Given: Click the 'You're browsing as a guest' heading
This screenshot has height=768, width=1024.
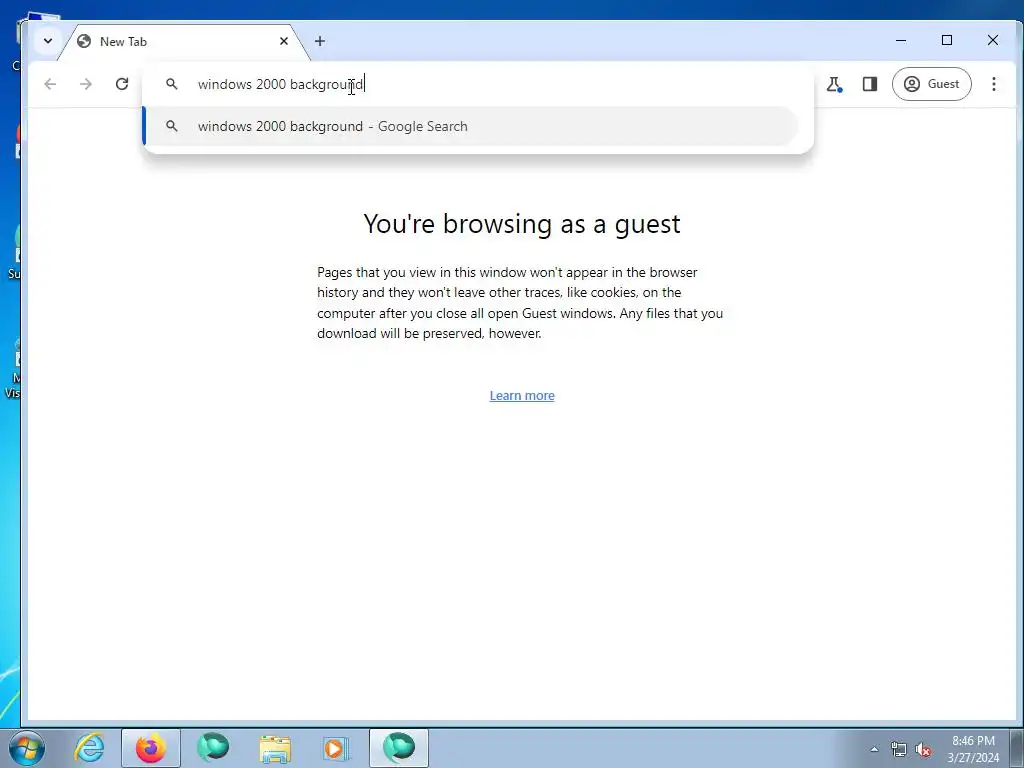Looking at the screenshot, I should [522, 224].
